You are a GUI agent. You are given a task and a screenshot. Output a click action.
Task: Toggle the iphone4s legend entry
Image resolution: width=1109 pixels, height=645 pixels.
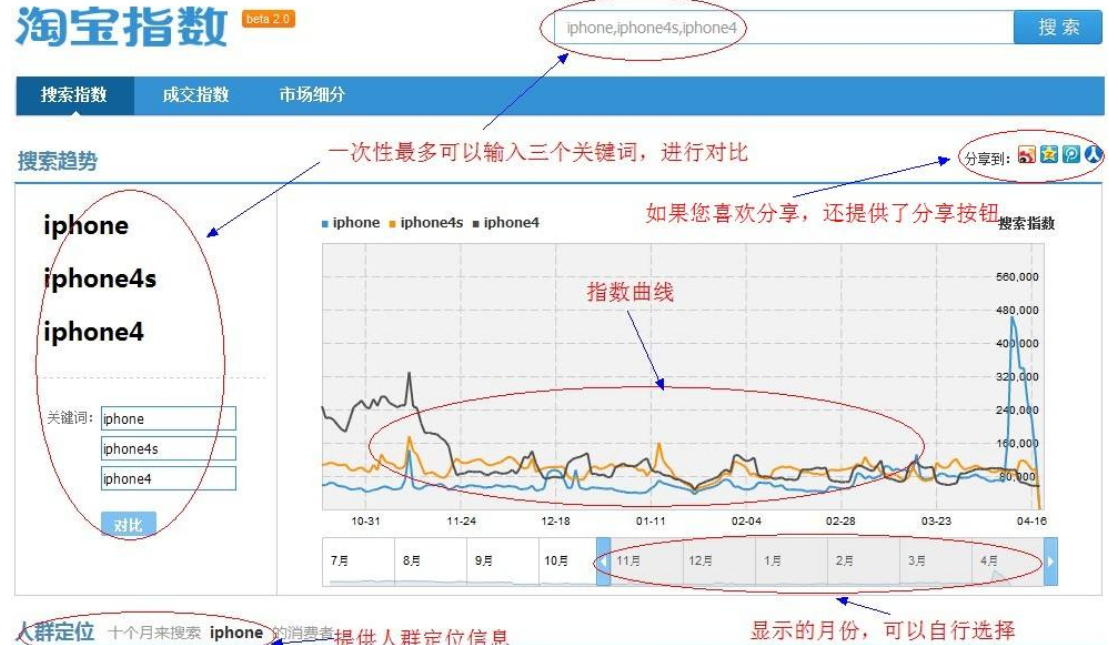(x=430, y=223)
